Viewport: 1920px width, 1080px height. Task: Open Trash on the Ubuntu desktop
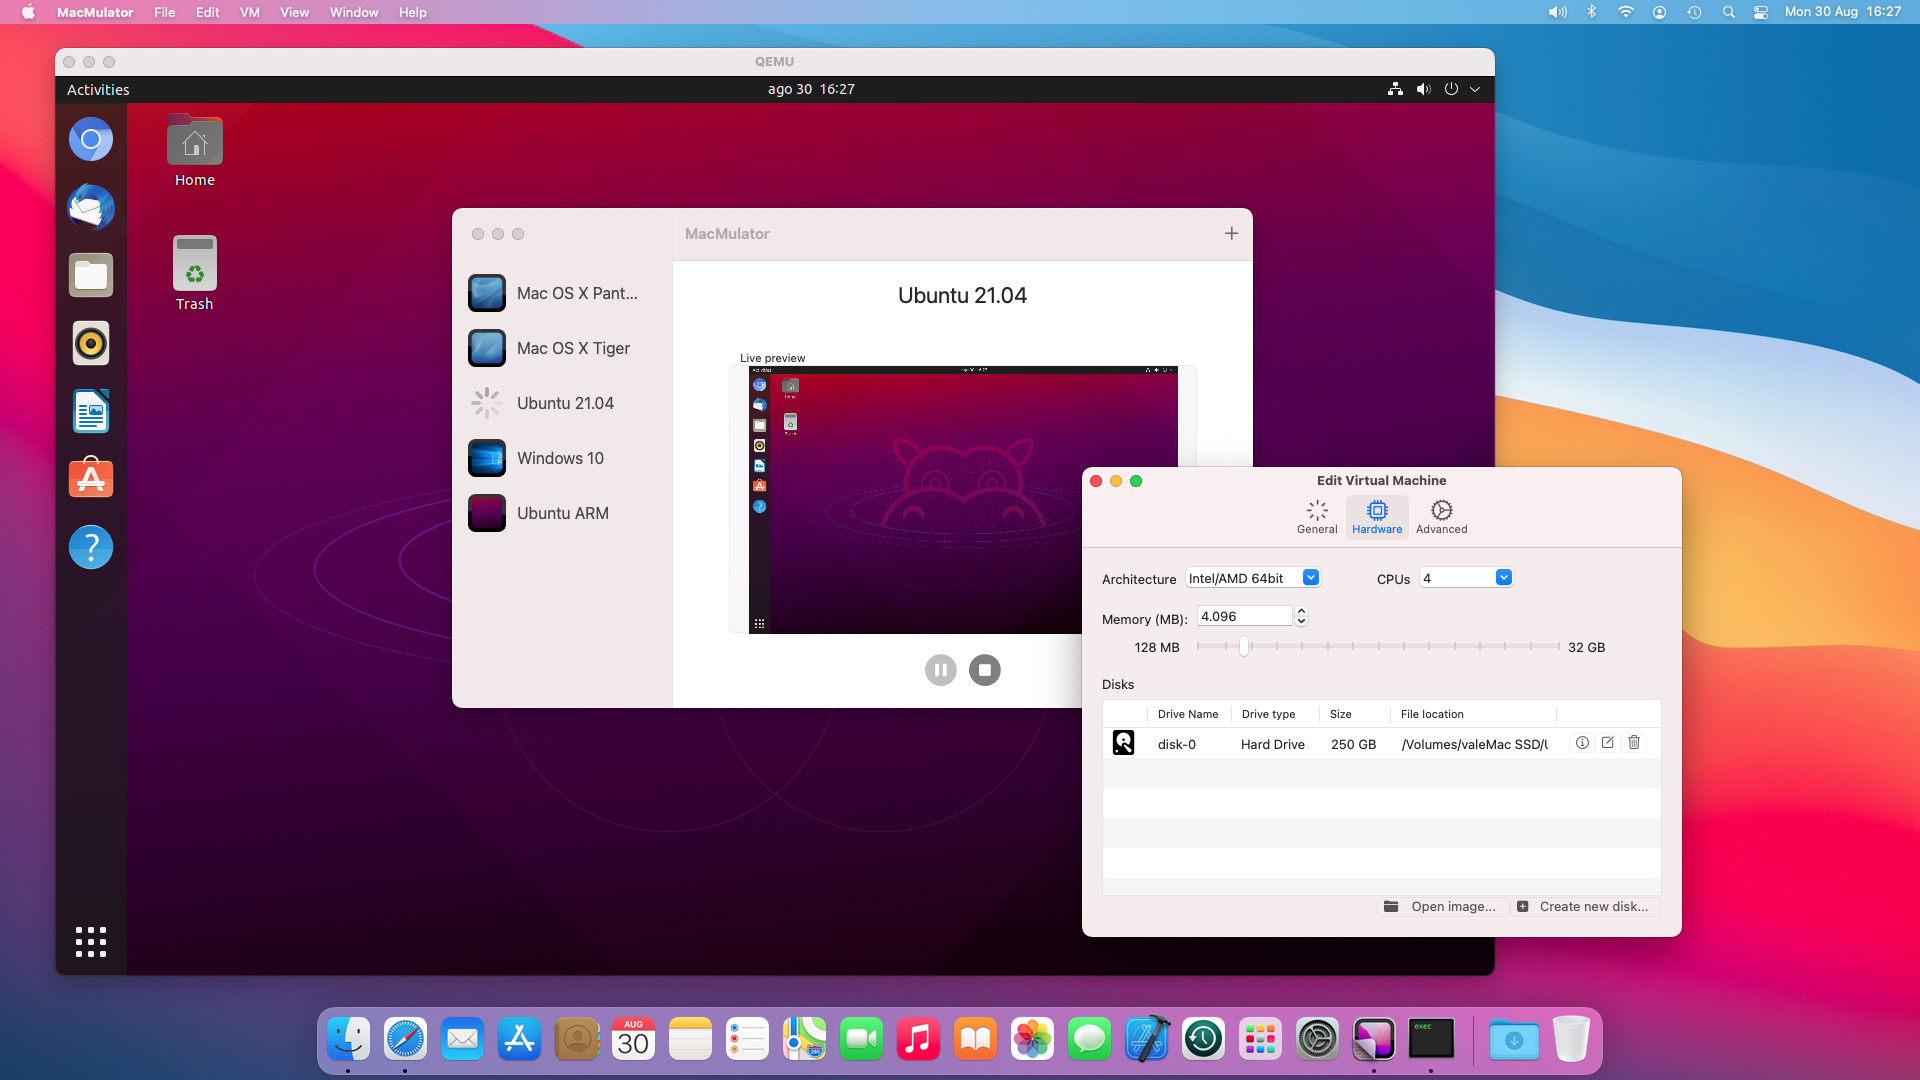pos(195,274)
